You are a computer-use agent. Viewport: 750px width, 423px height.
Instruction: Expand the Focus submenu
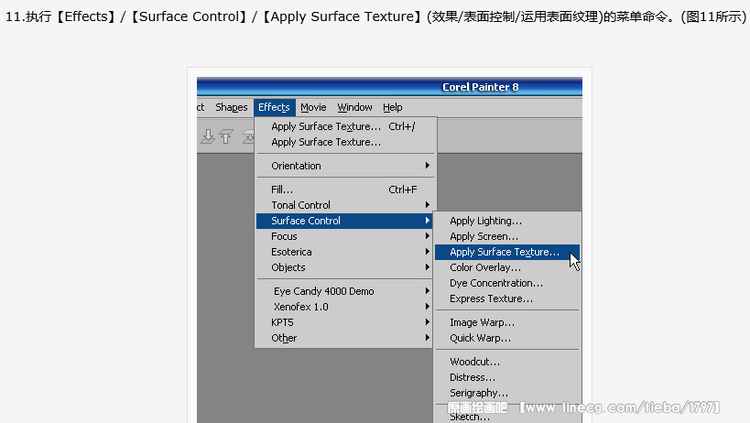[x=345, y=236]
